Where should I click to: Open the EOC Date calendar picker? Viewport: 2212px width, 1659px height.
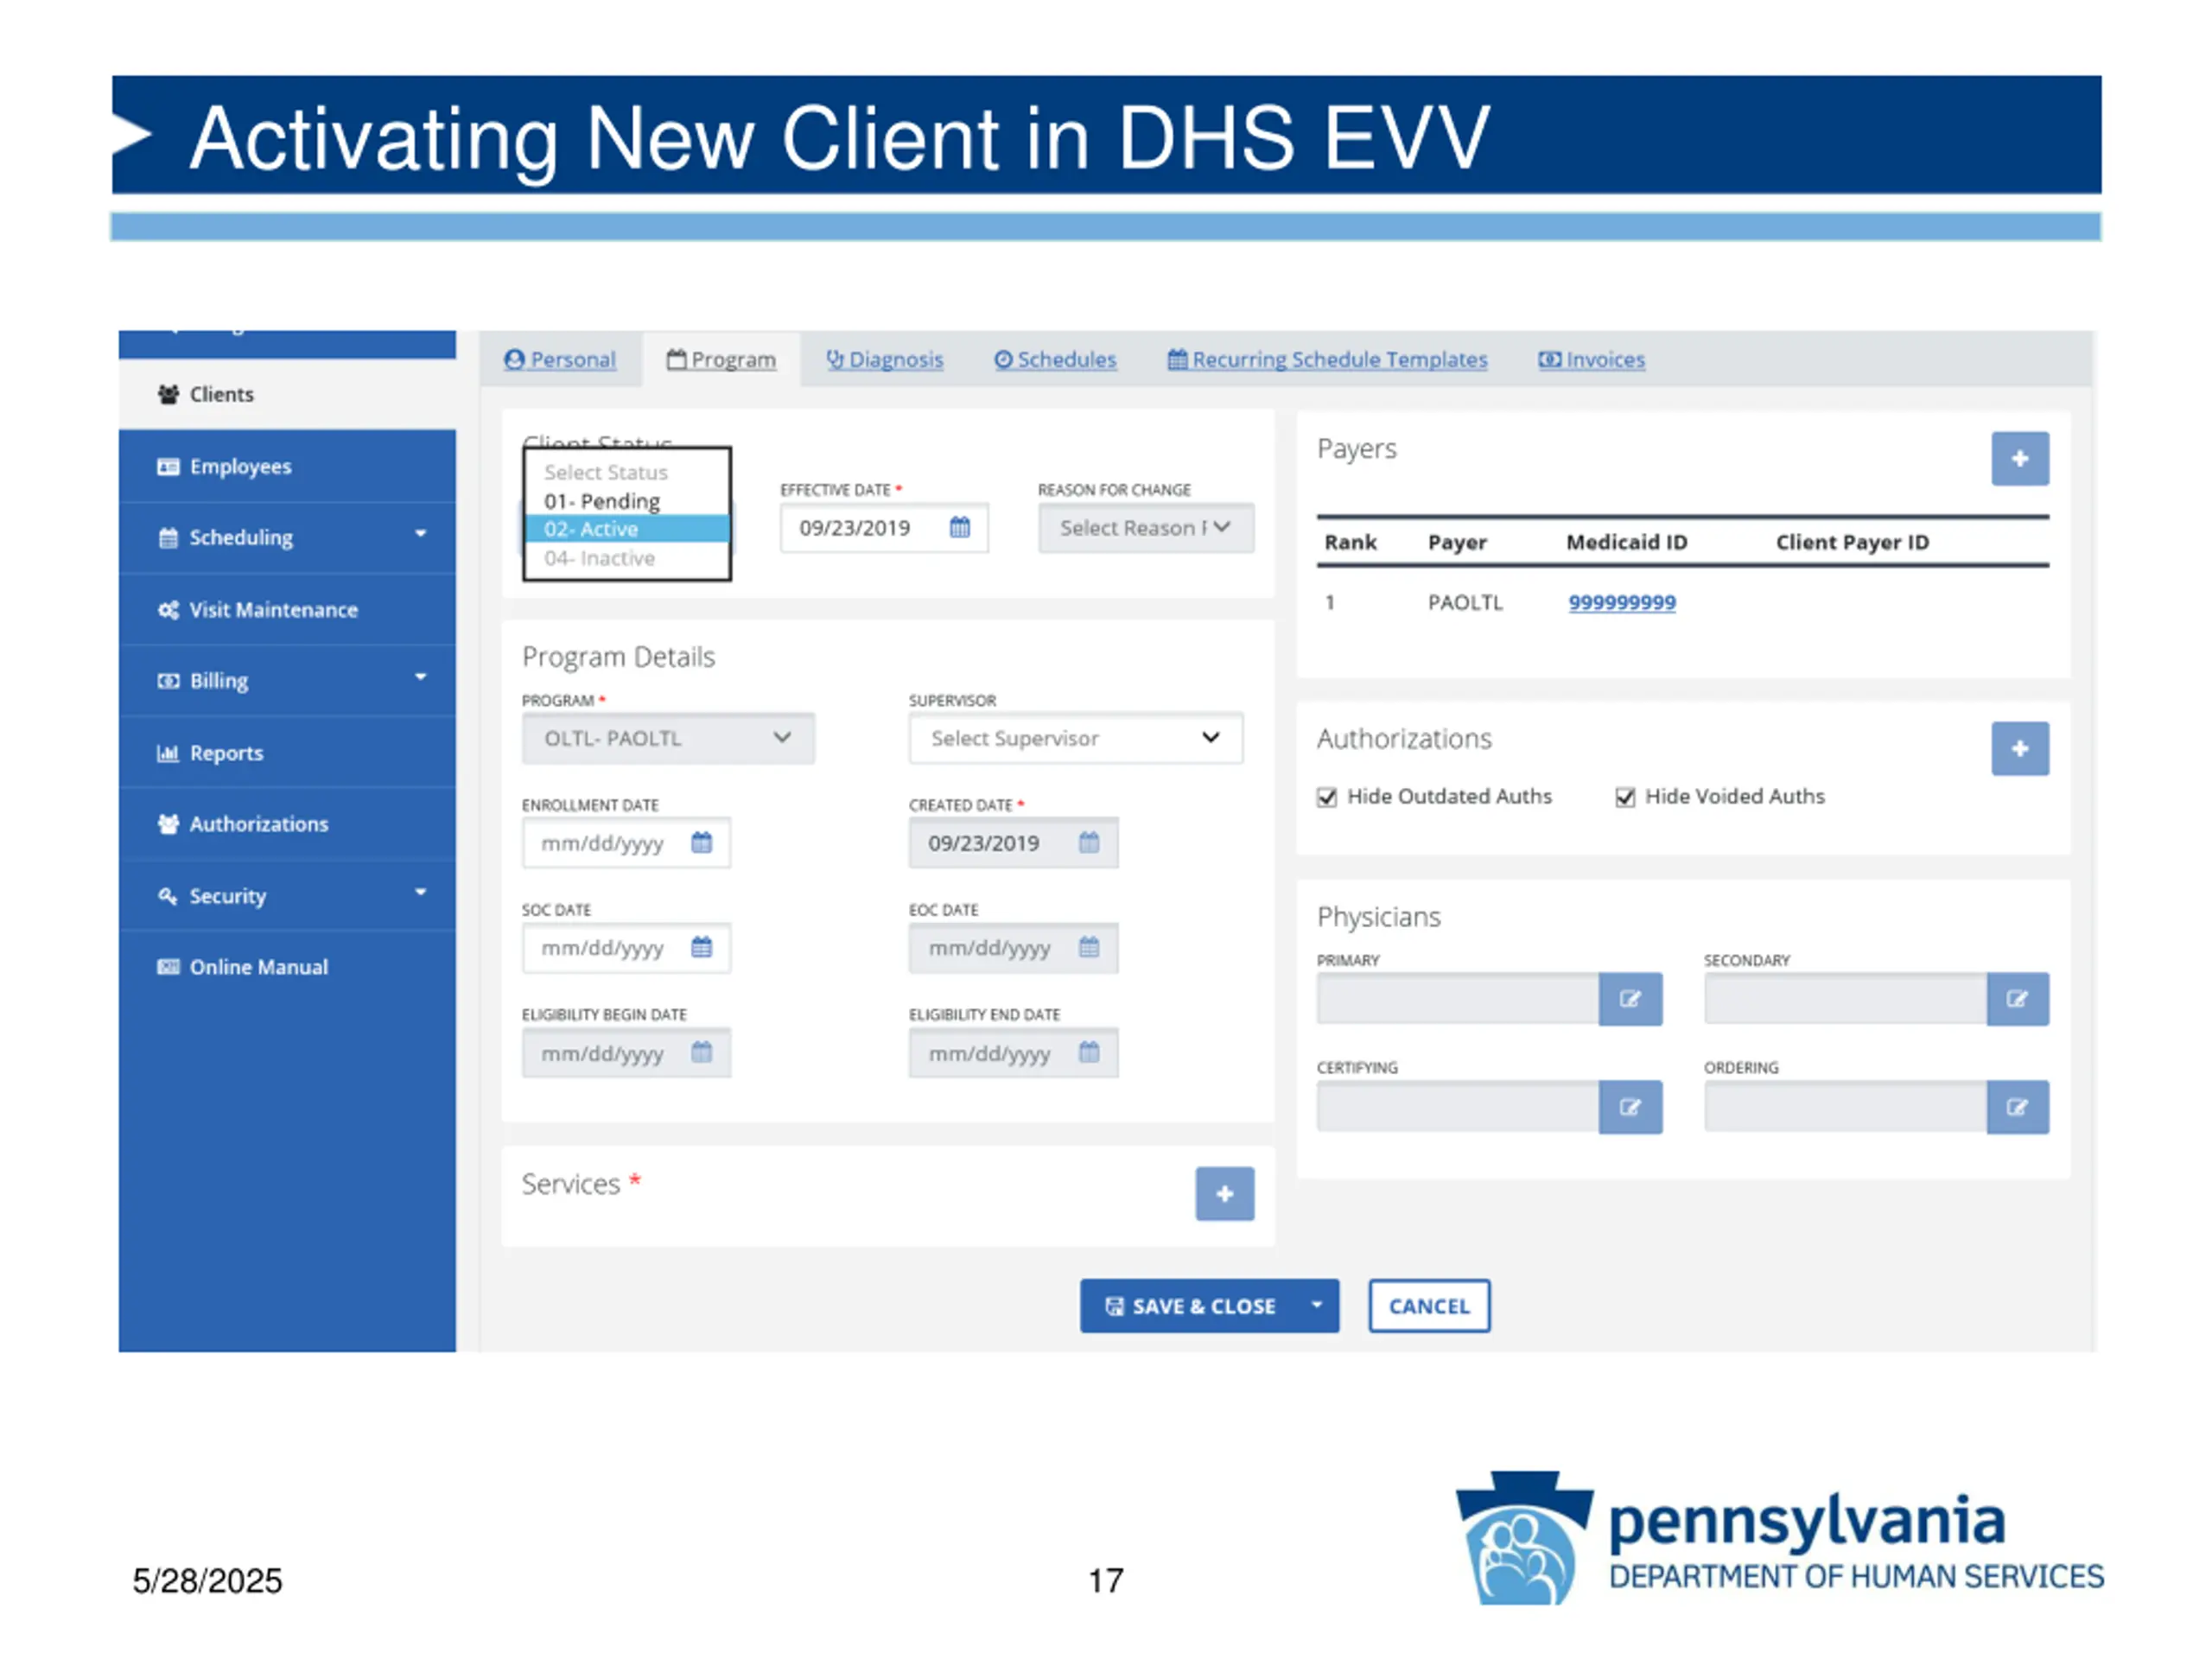coord(1089,947)
